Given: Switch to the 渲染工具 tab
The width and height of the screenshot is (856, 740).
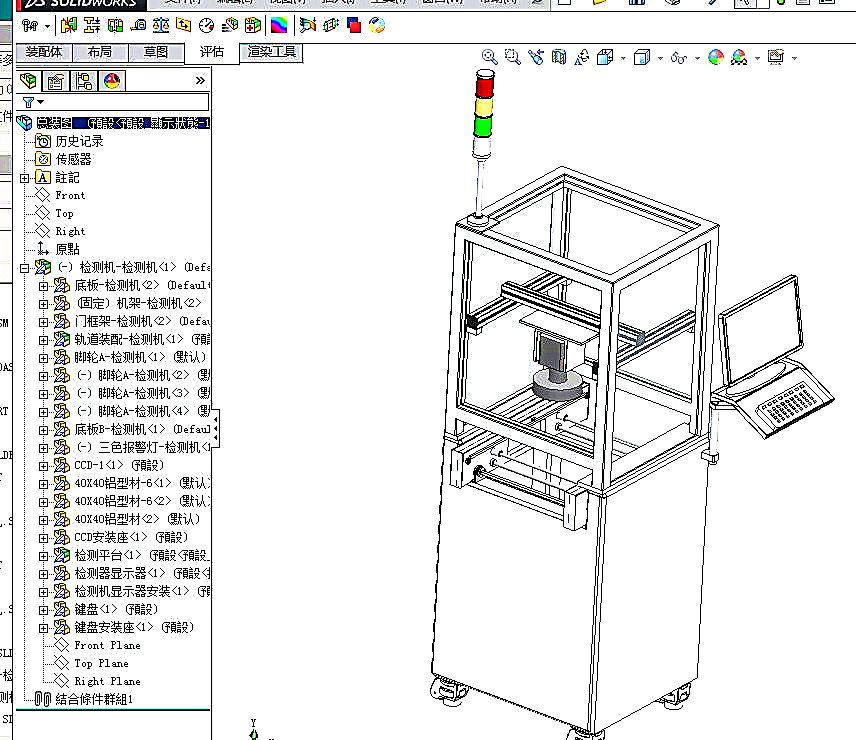Looking at the screenshot, I should pyautogui.click(x=271, y=52).
